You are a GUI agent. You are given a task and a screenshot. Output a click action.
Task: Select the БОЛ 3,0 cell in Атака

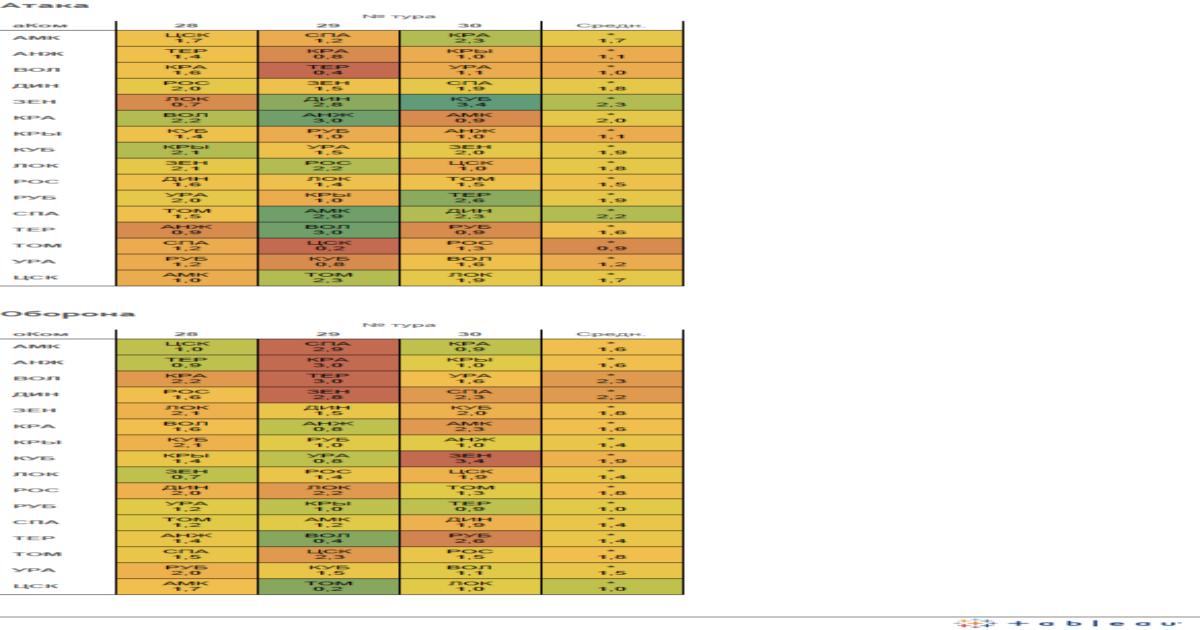[329, 230]
